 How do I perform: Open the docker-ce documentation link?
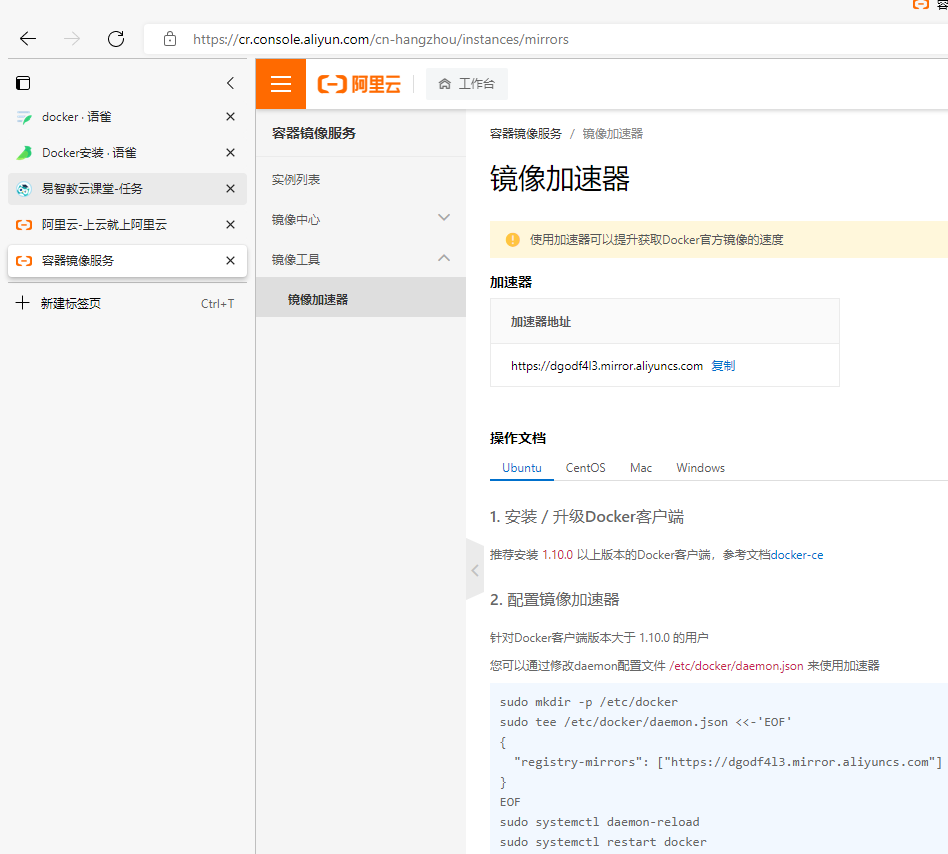[797, 555]
